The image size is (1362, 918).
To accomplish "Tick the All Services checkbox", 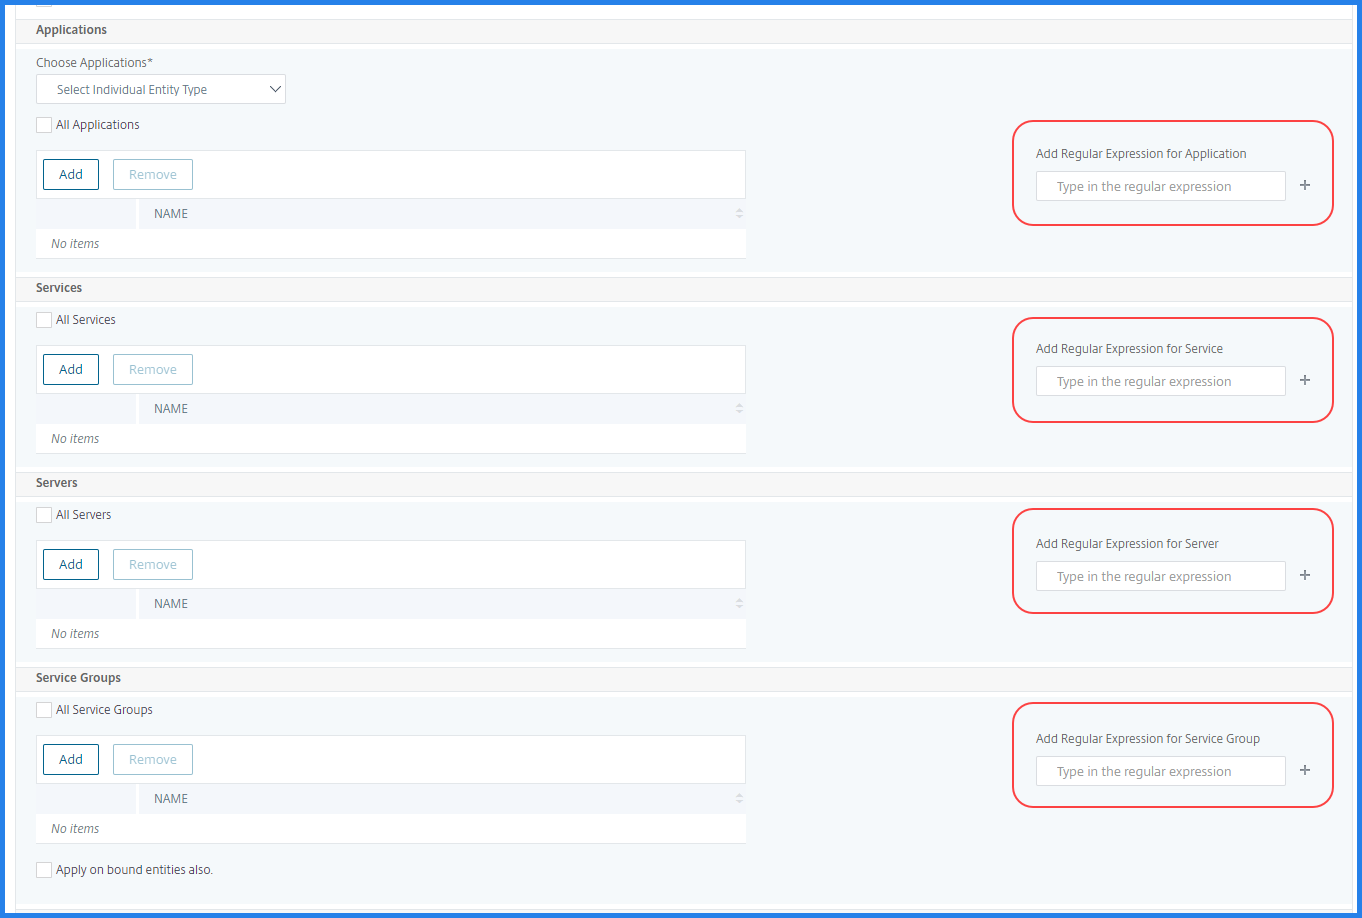I will tap(44, 320).
